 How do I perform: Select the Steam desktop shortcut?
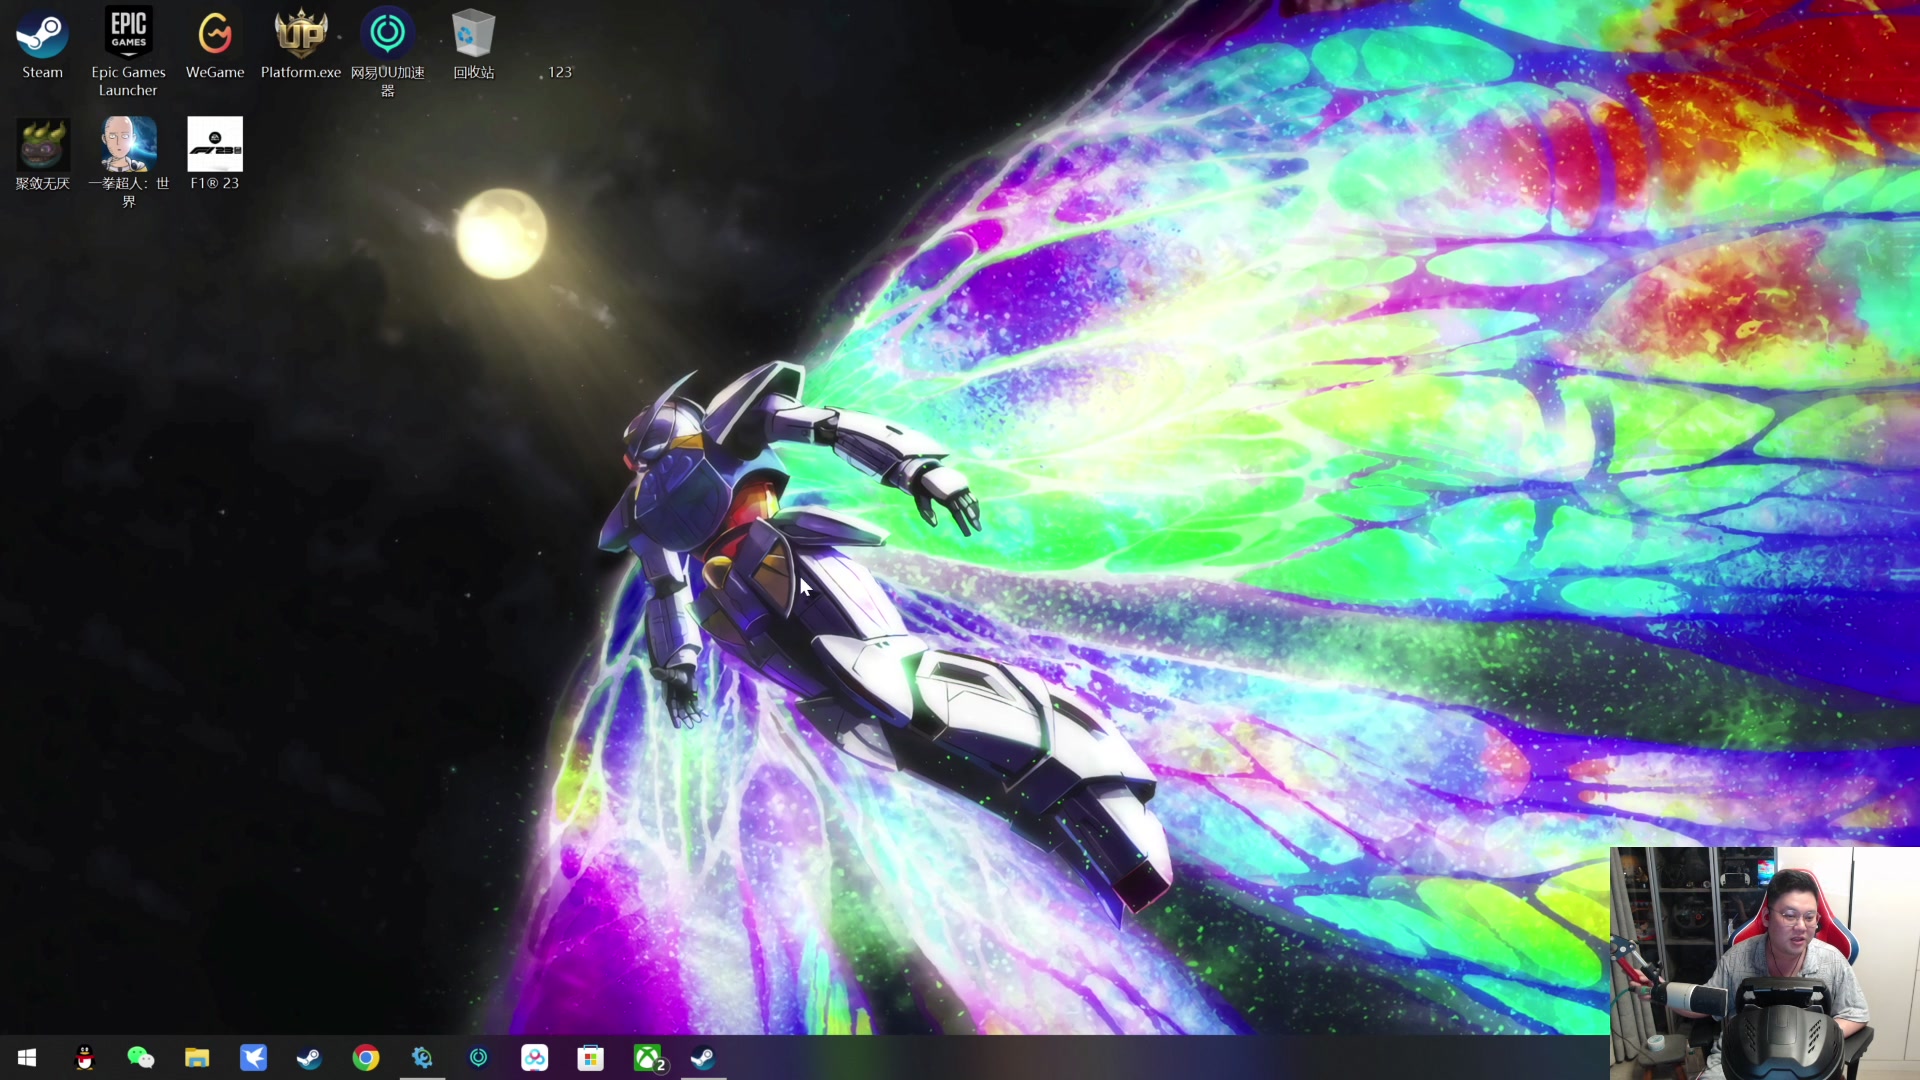coord(42,45)
